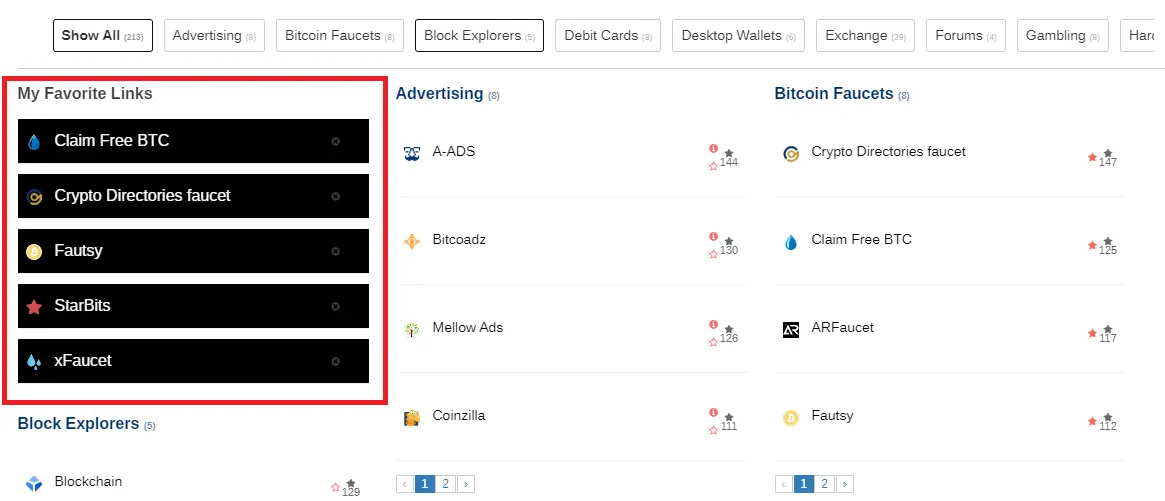Go to the next Bitcoin Faucets page with the arrow
Screen dimensions: 1165x501
pos(845,485)
